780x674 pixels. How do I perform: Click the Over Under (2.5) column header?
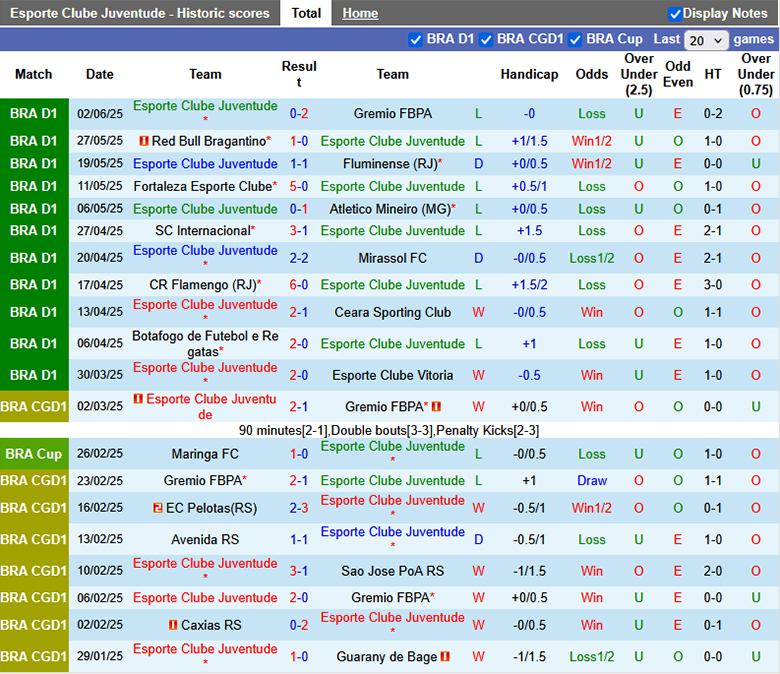(639, 74)
